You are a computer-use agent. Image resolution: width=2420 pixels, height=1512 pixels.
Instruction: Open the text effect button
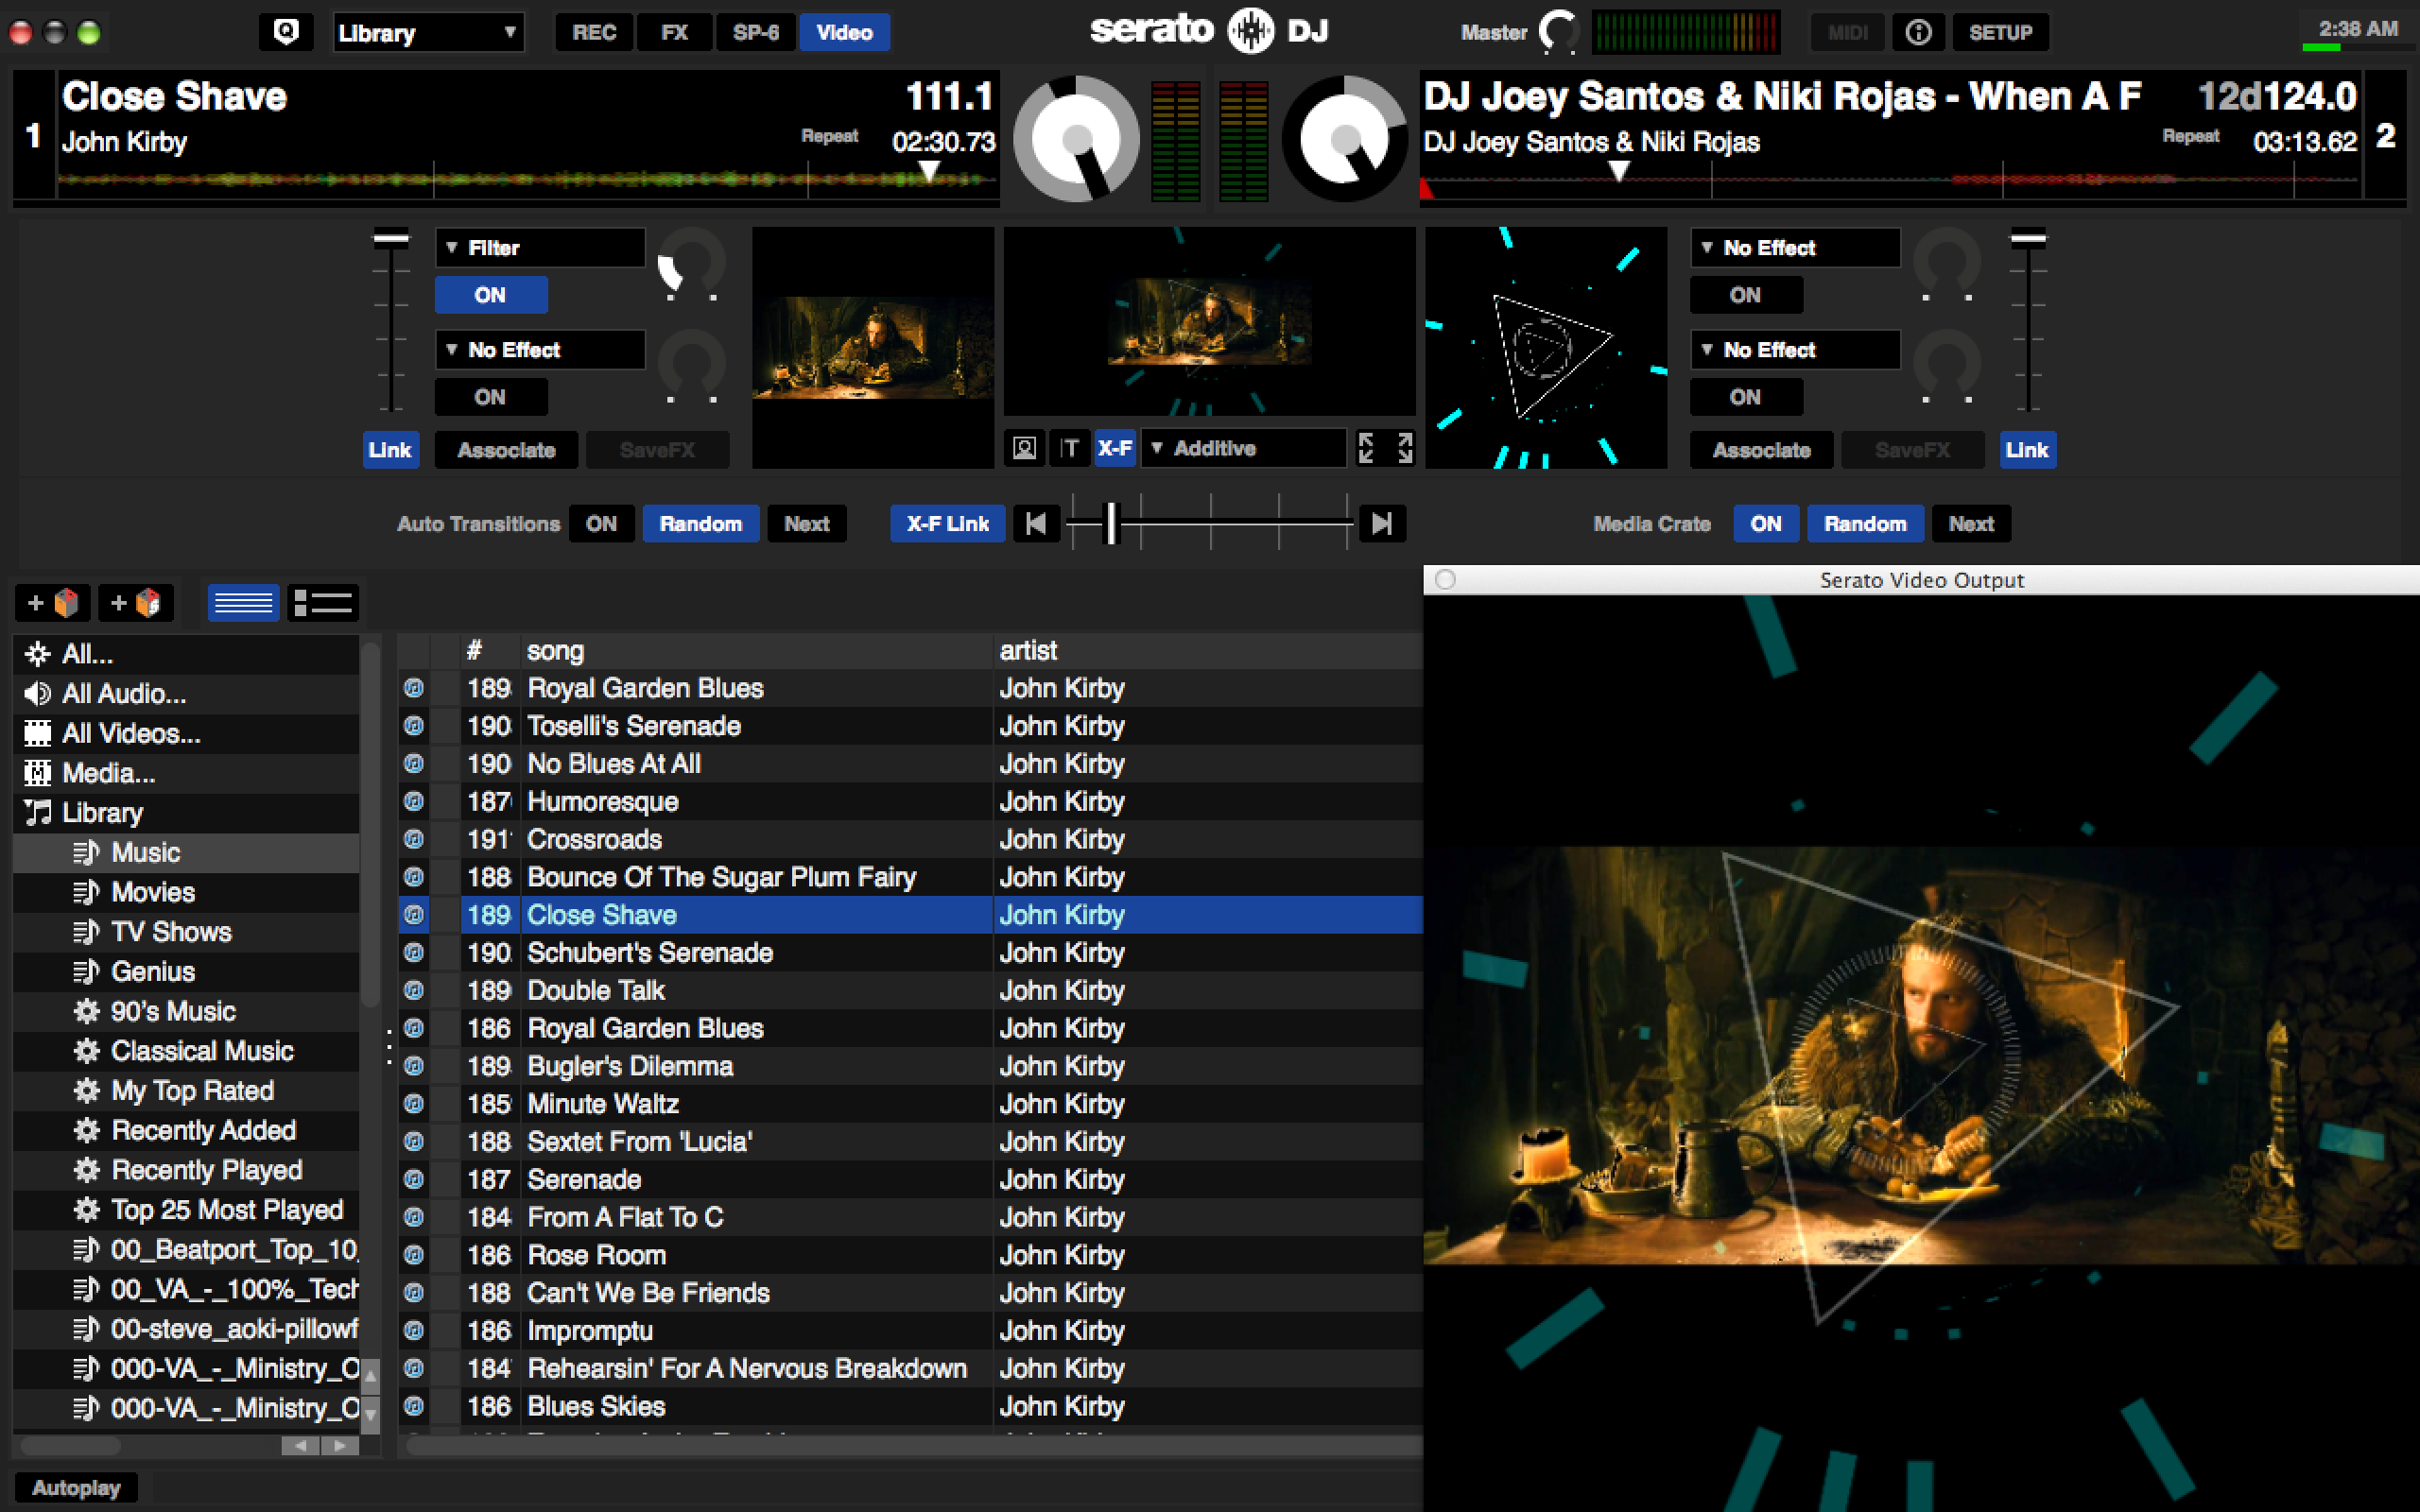click(x=1069, y=448)
